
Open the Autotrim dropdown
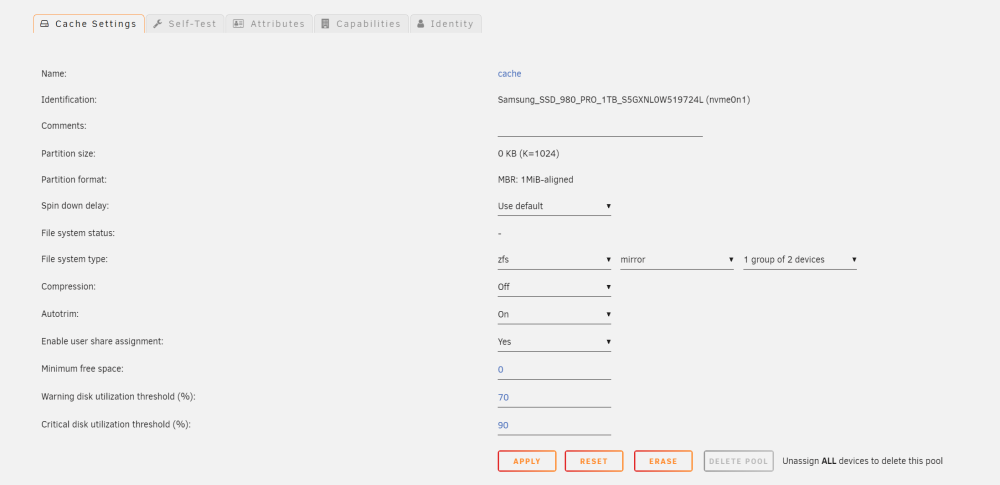(554, 315)
